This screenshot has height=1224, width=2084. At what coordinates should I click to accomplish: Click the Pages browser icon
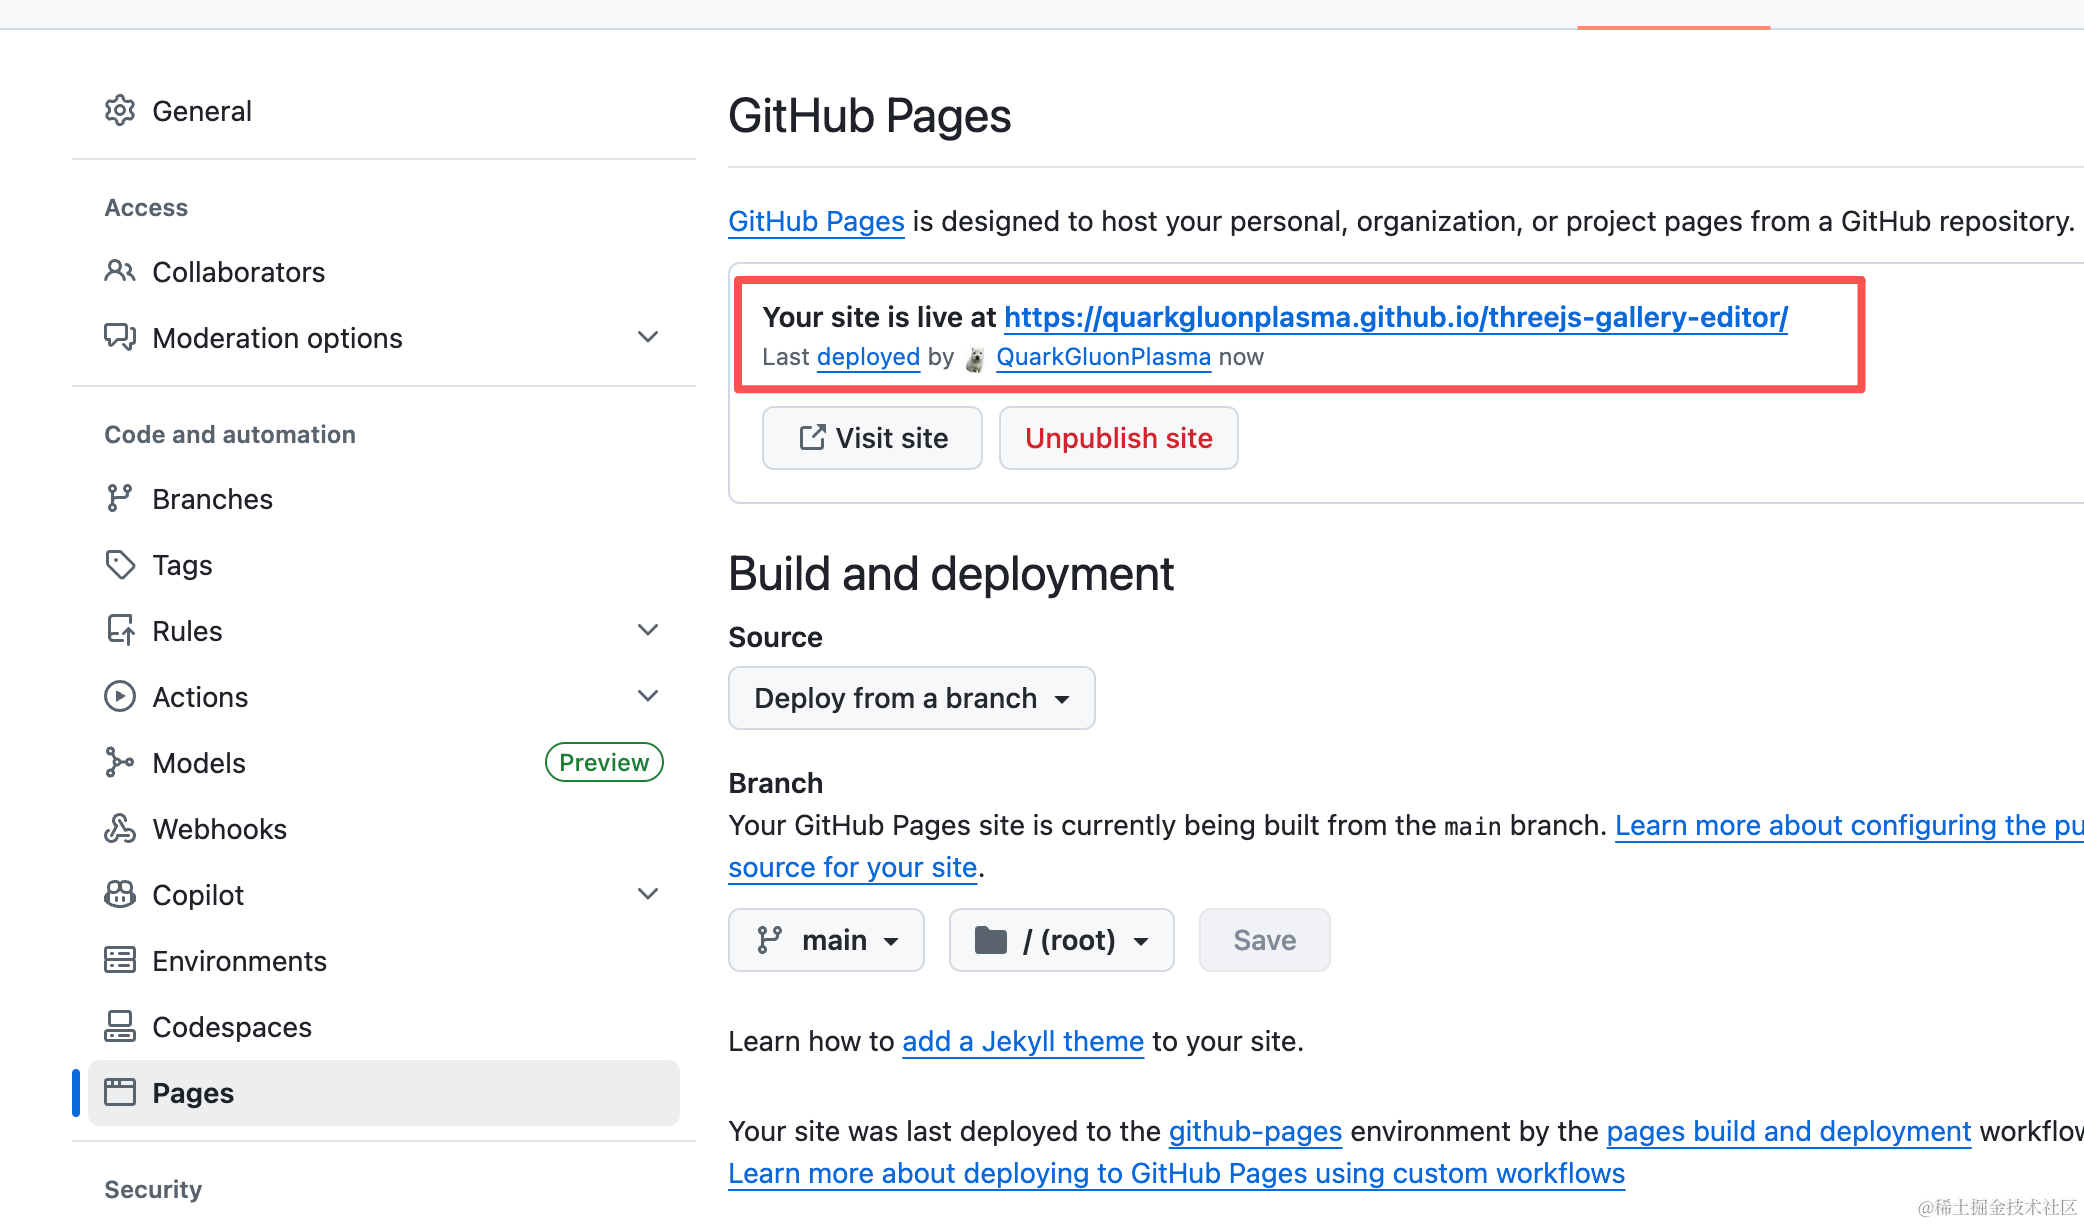(120, 1092)
